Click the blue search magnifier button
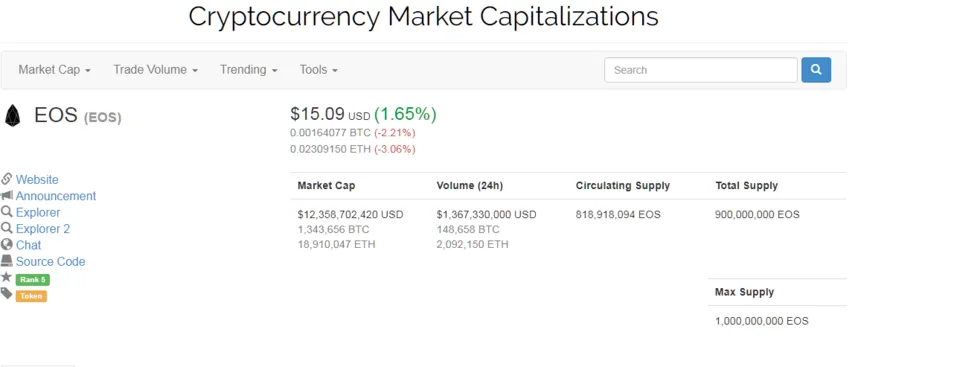The height and width of the screenshot is (367, 960). click(x=816, y=70)
